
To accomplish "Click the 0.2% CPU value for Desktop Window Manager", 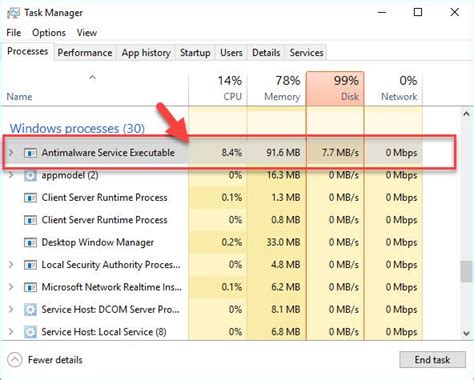I will tap(232, 242).
